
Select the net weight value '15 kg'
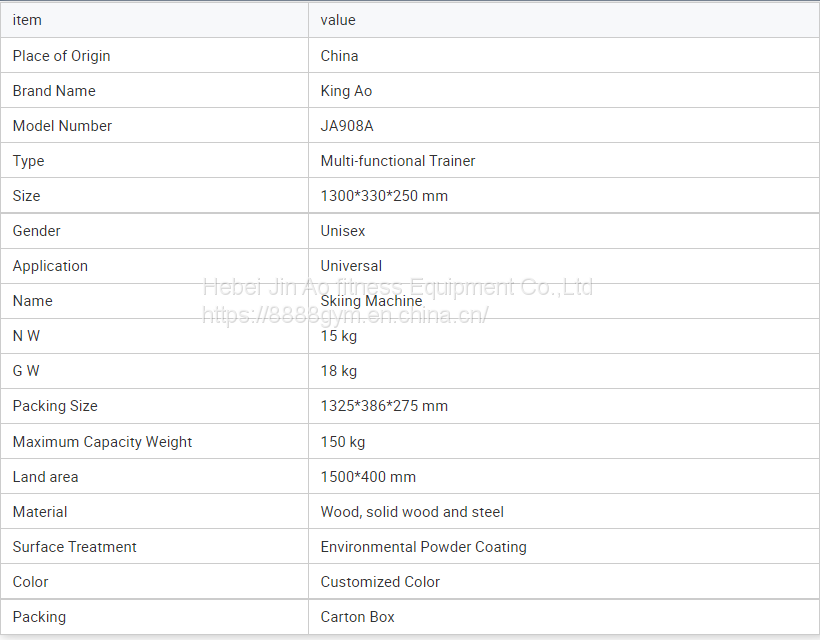click(339, 336)
